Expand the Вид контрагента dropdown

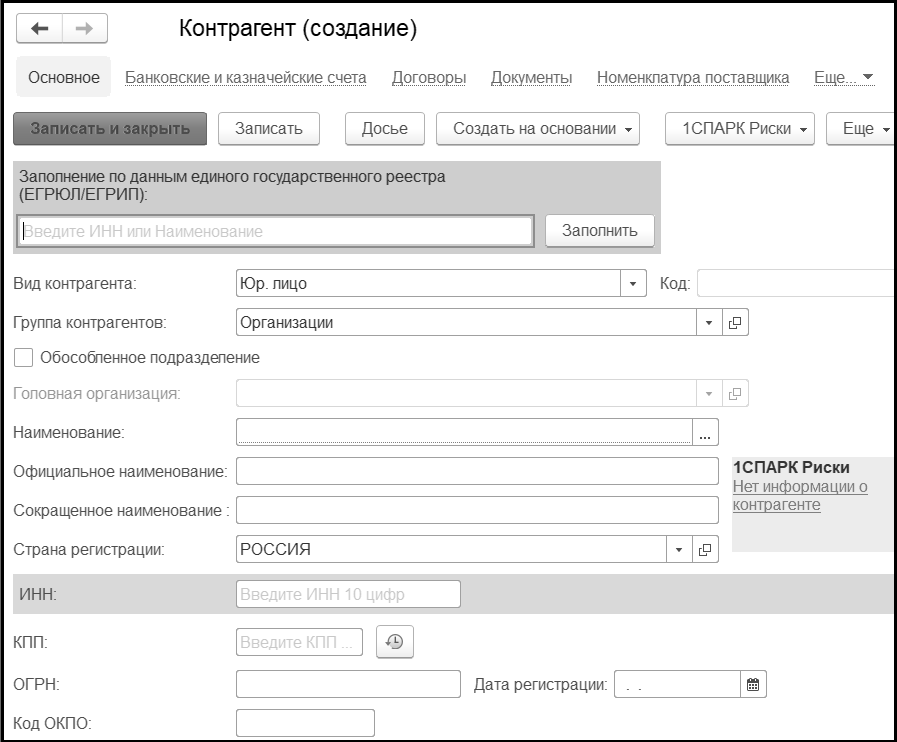tap(633, 284)
